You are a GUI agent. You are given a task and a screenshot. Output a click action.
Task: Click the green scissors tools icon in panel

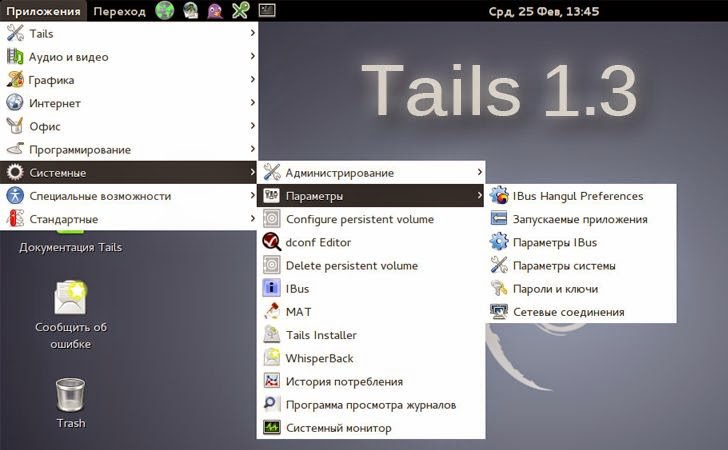(x=240, y=11)
